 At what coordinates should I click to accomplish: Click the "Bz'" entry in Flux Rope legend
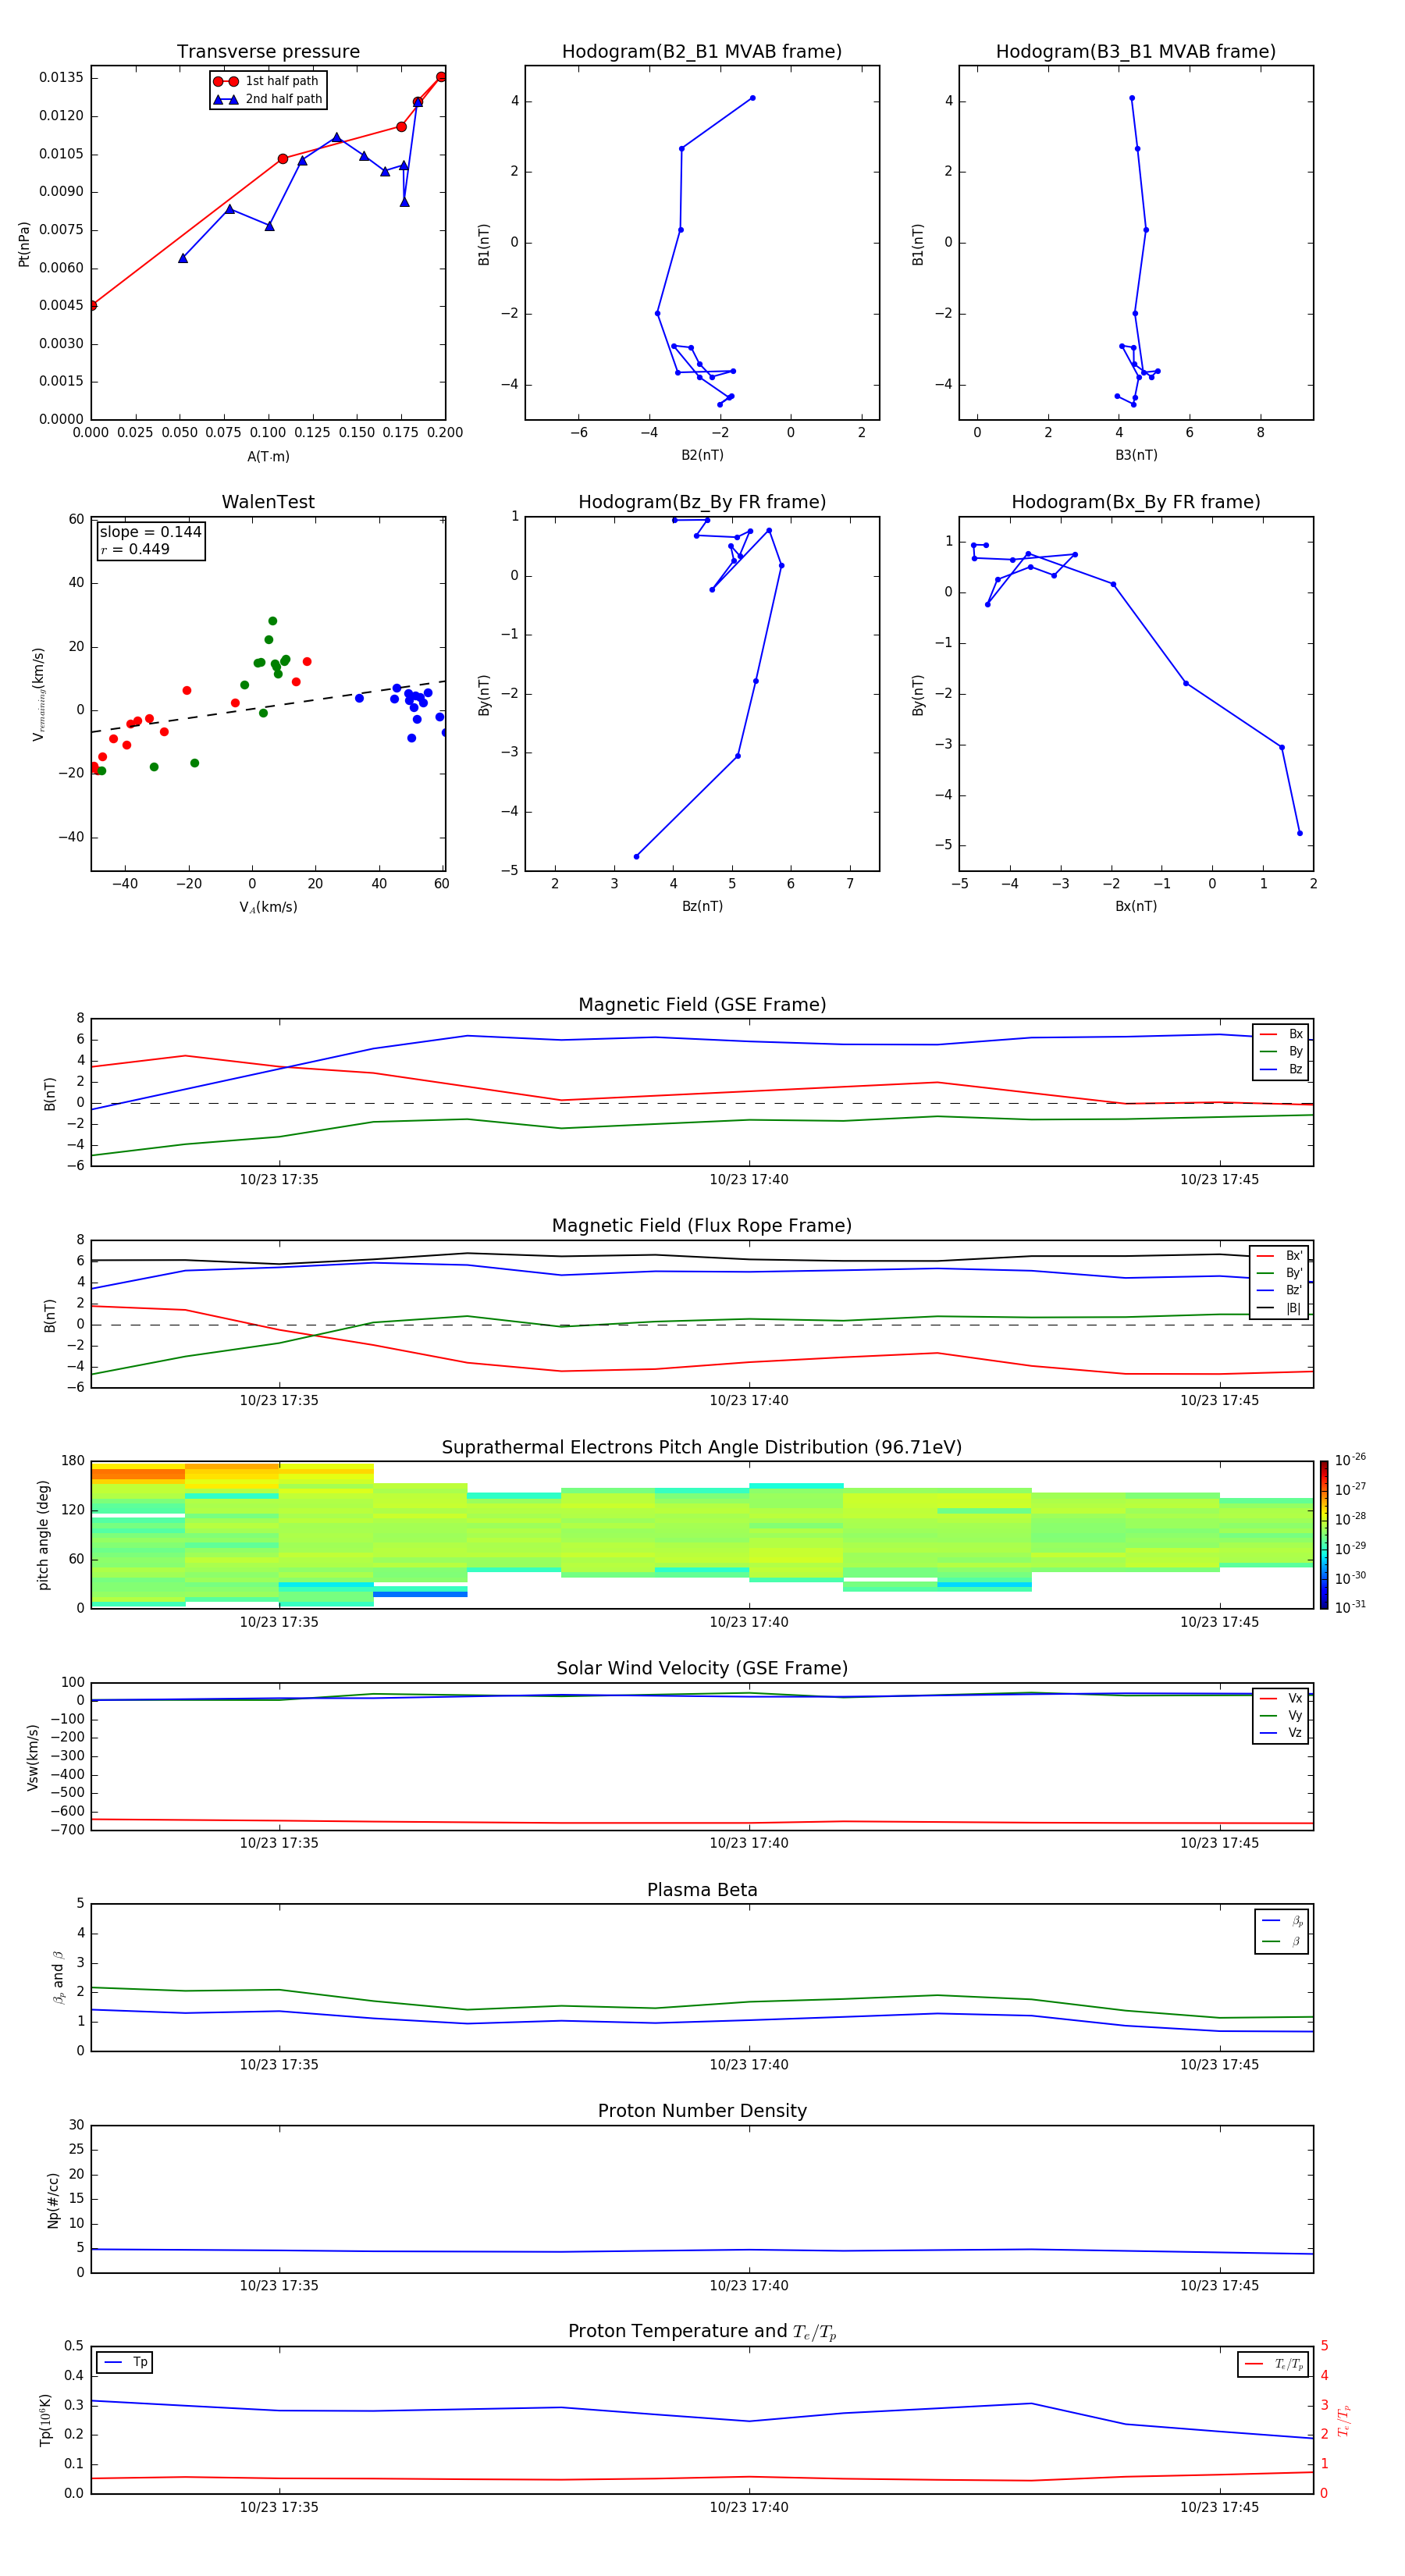1280,1290
